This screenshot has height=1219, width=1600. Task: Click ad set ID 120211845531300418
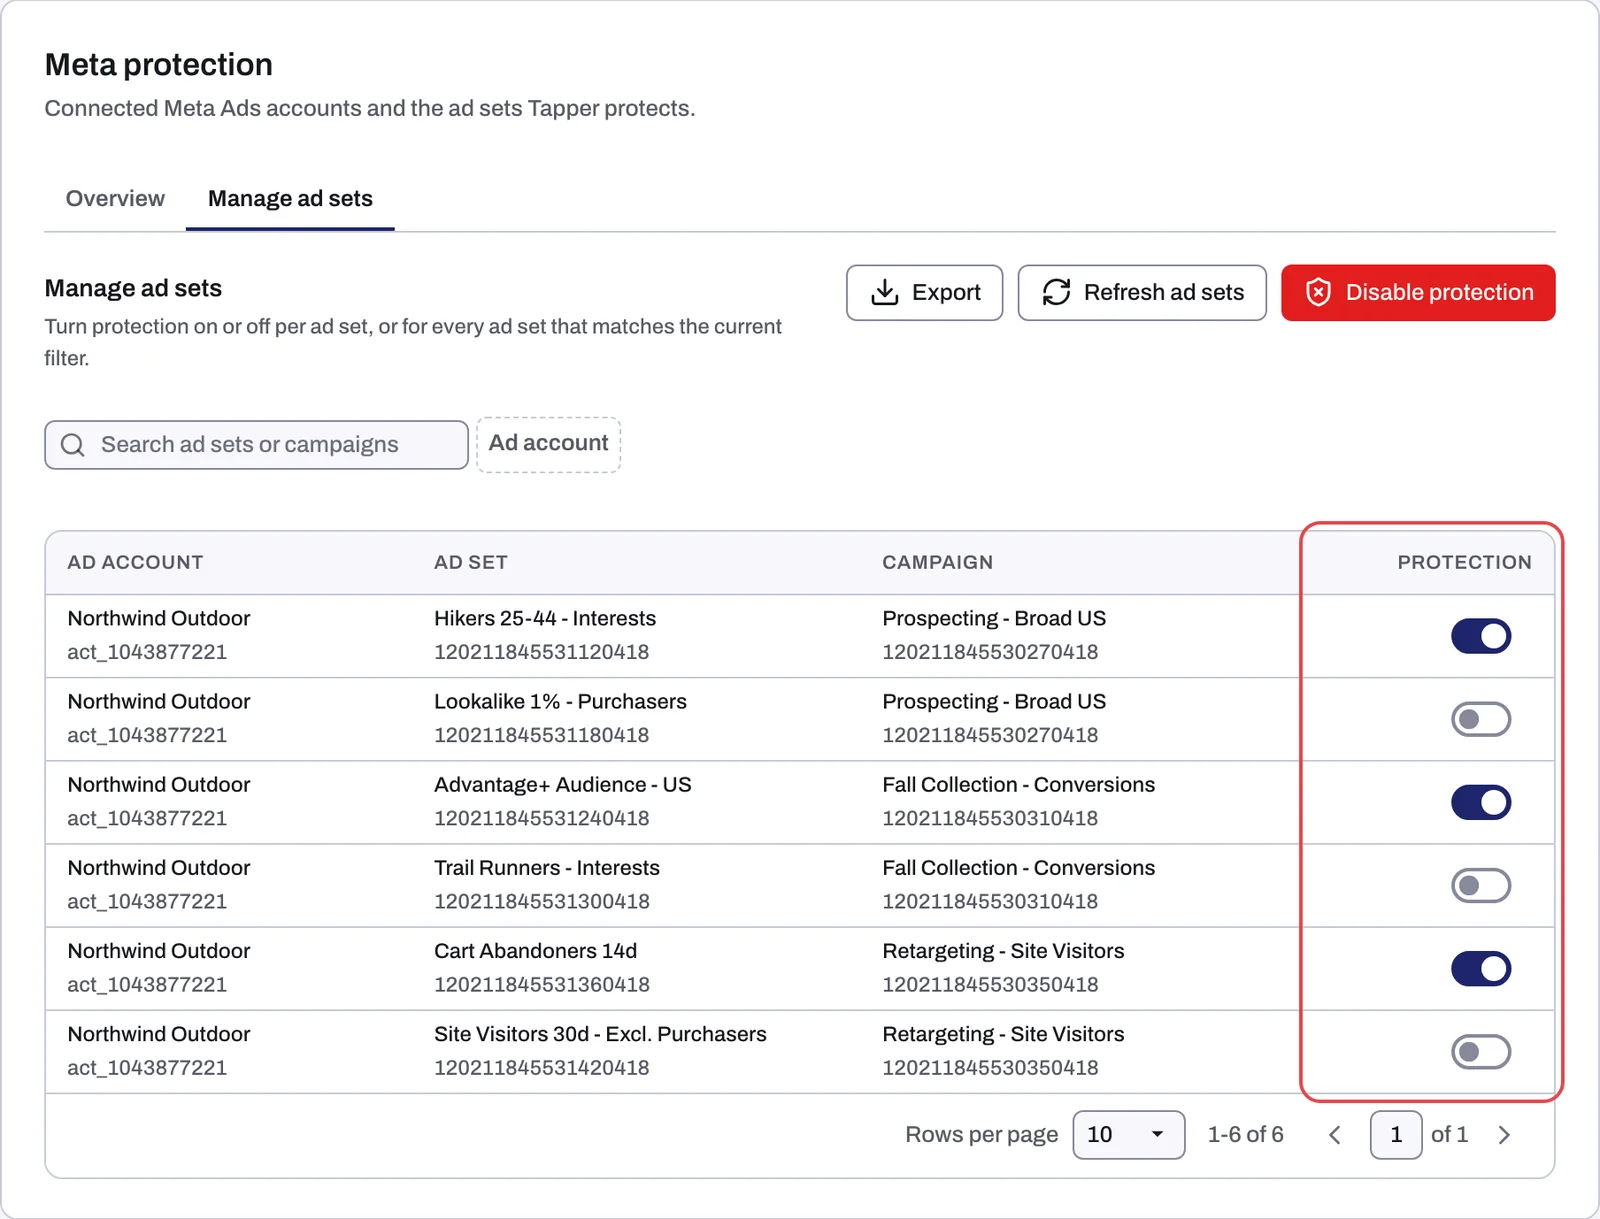point(541,901)
